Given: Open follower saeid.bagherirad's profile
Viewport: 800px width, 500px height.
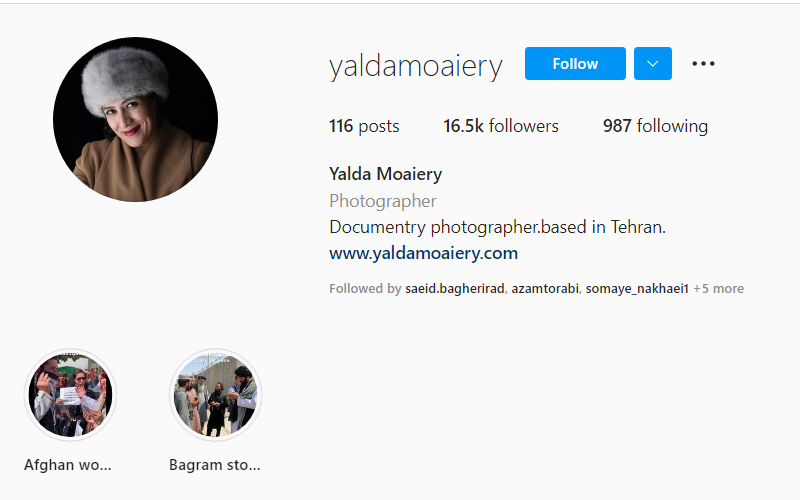Looking at the screenshot, I should [x=455, y=289].
